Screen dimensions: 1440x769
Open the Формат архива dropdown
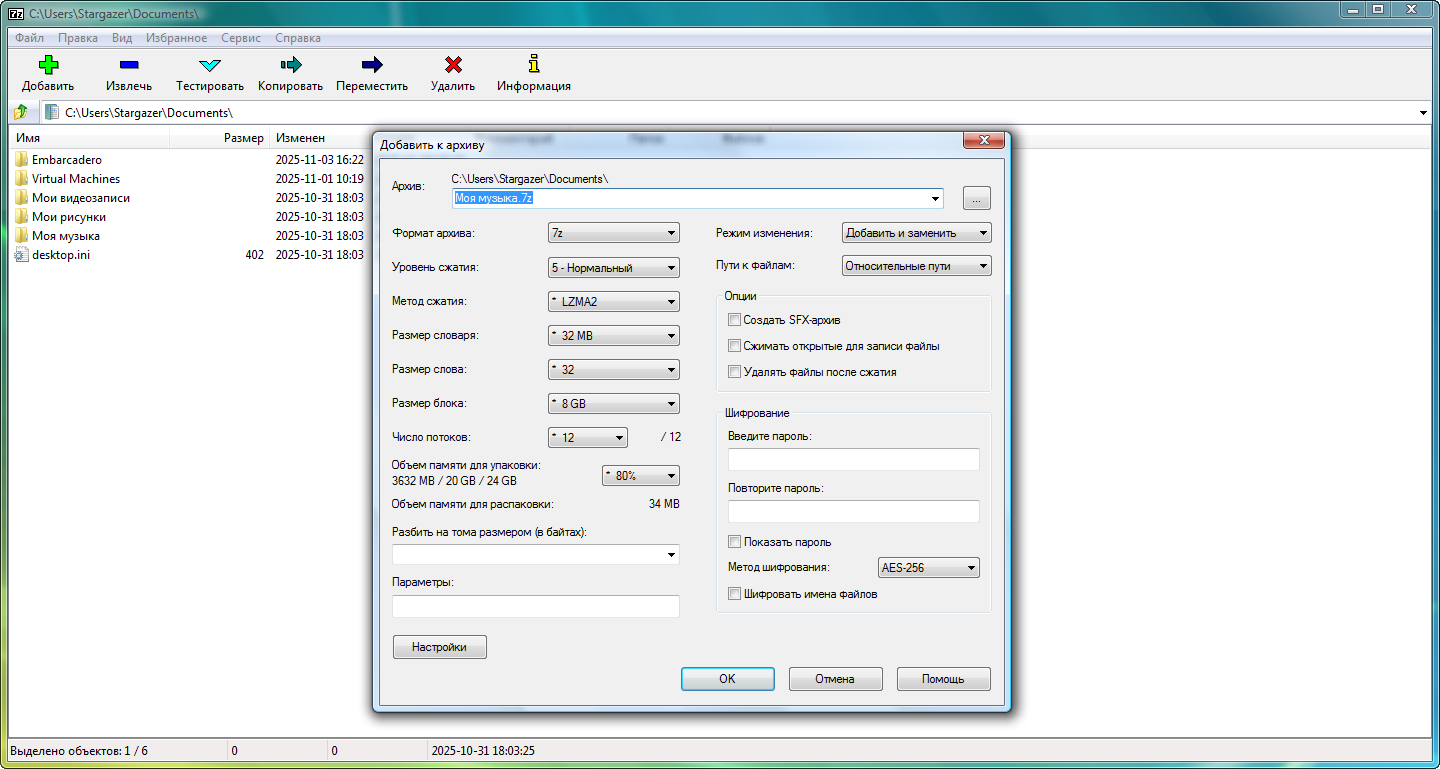point(614,234)
